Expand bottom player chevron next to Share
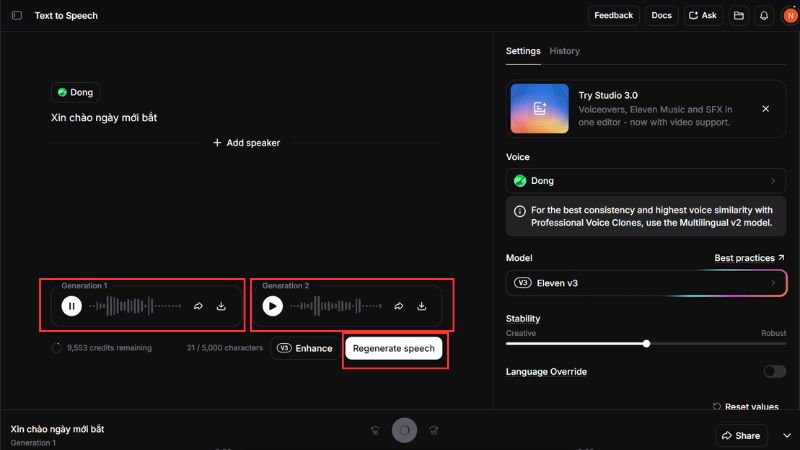 (x=786, y=436)
